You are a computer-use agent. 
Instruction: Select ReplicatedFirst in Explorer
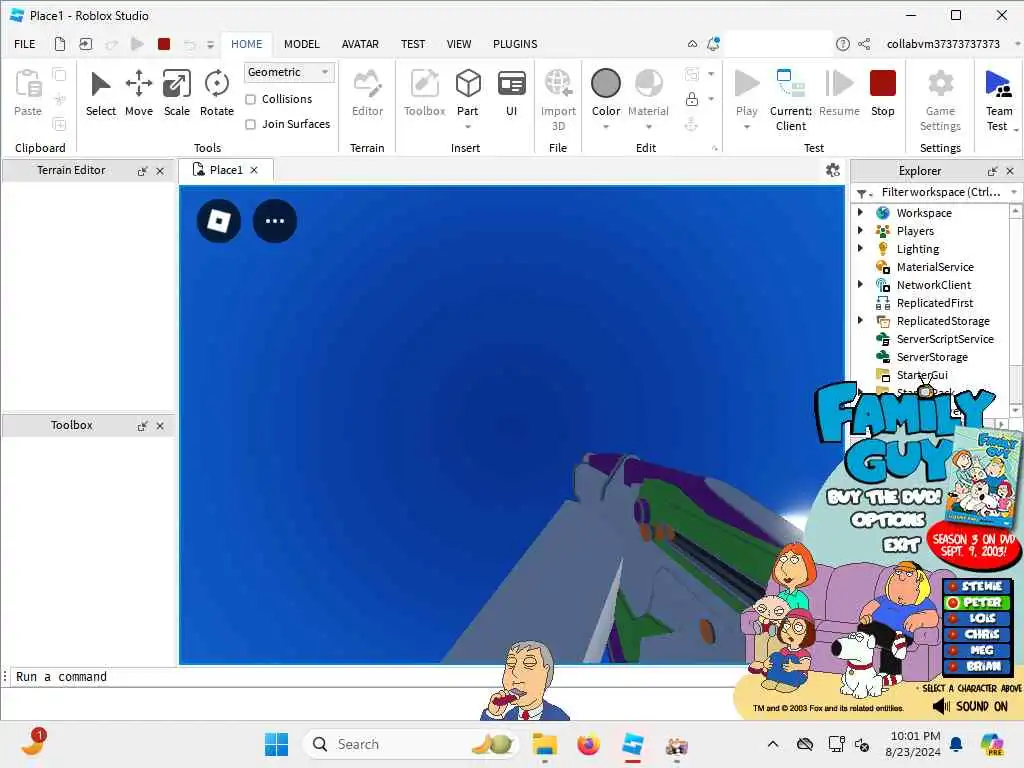[934, 302]
